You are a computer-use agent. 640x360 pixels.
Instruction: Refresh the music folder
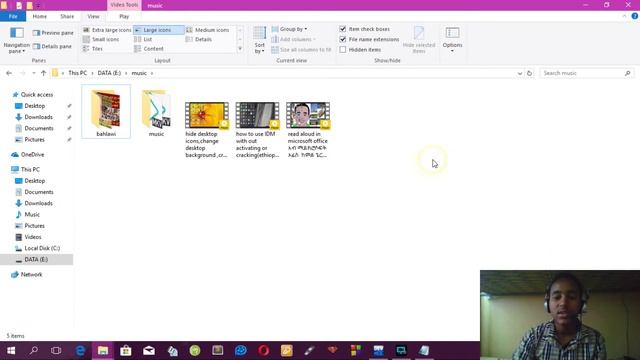click(x=529, y=73)
